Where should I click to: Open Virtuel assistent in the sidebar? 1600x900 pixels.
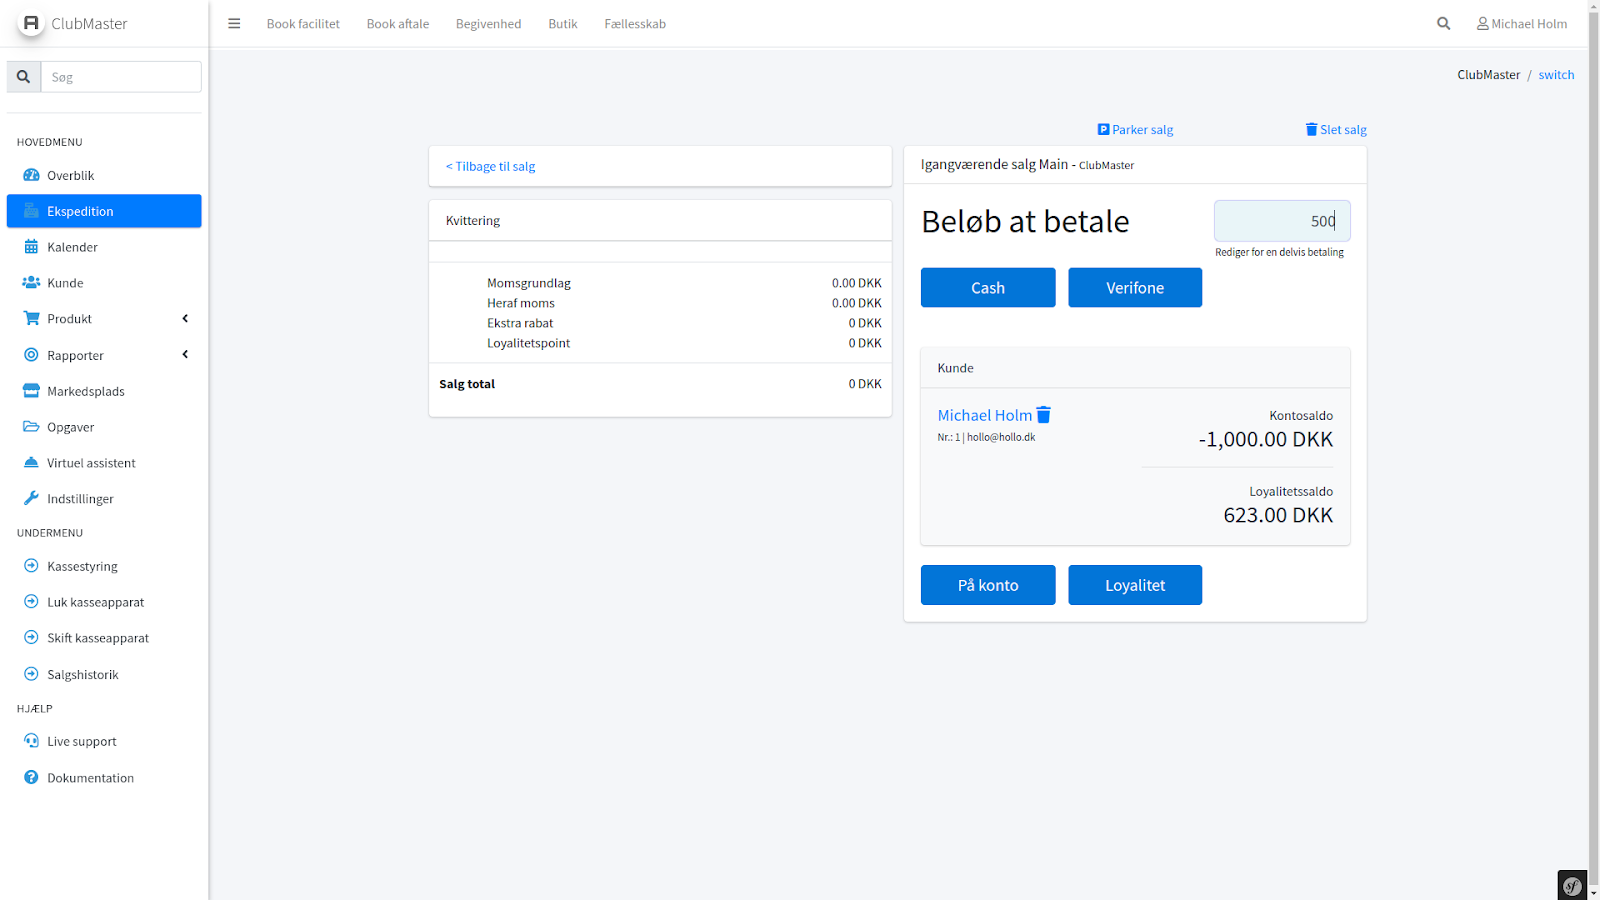tap(91, 463)
